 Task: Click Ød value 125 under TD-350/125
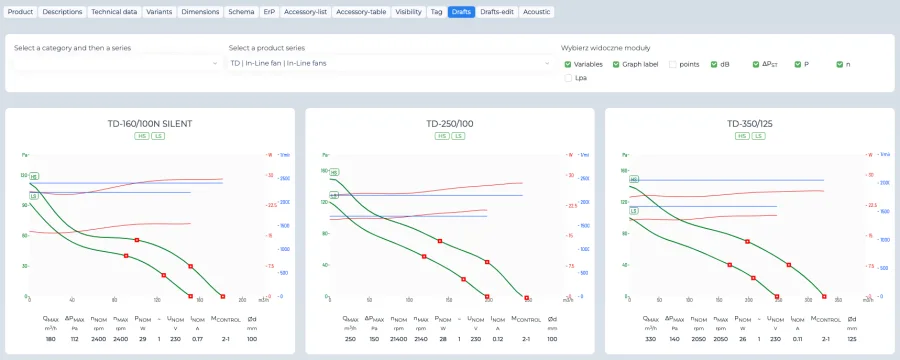pyautogui.click(x=852, y=339)
